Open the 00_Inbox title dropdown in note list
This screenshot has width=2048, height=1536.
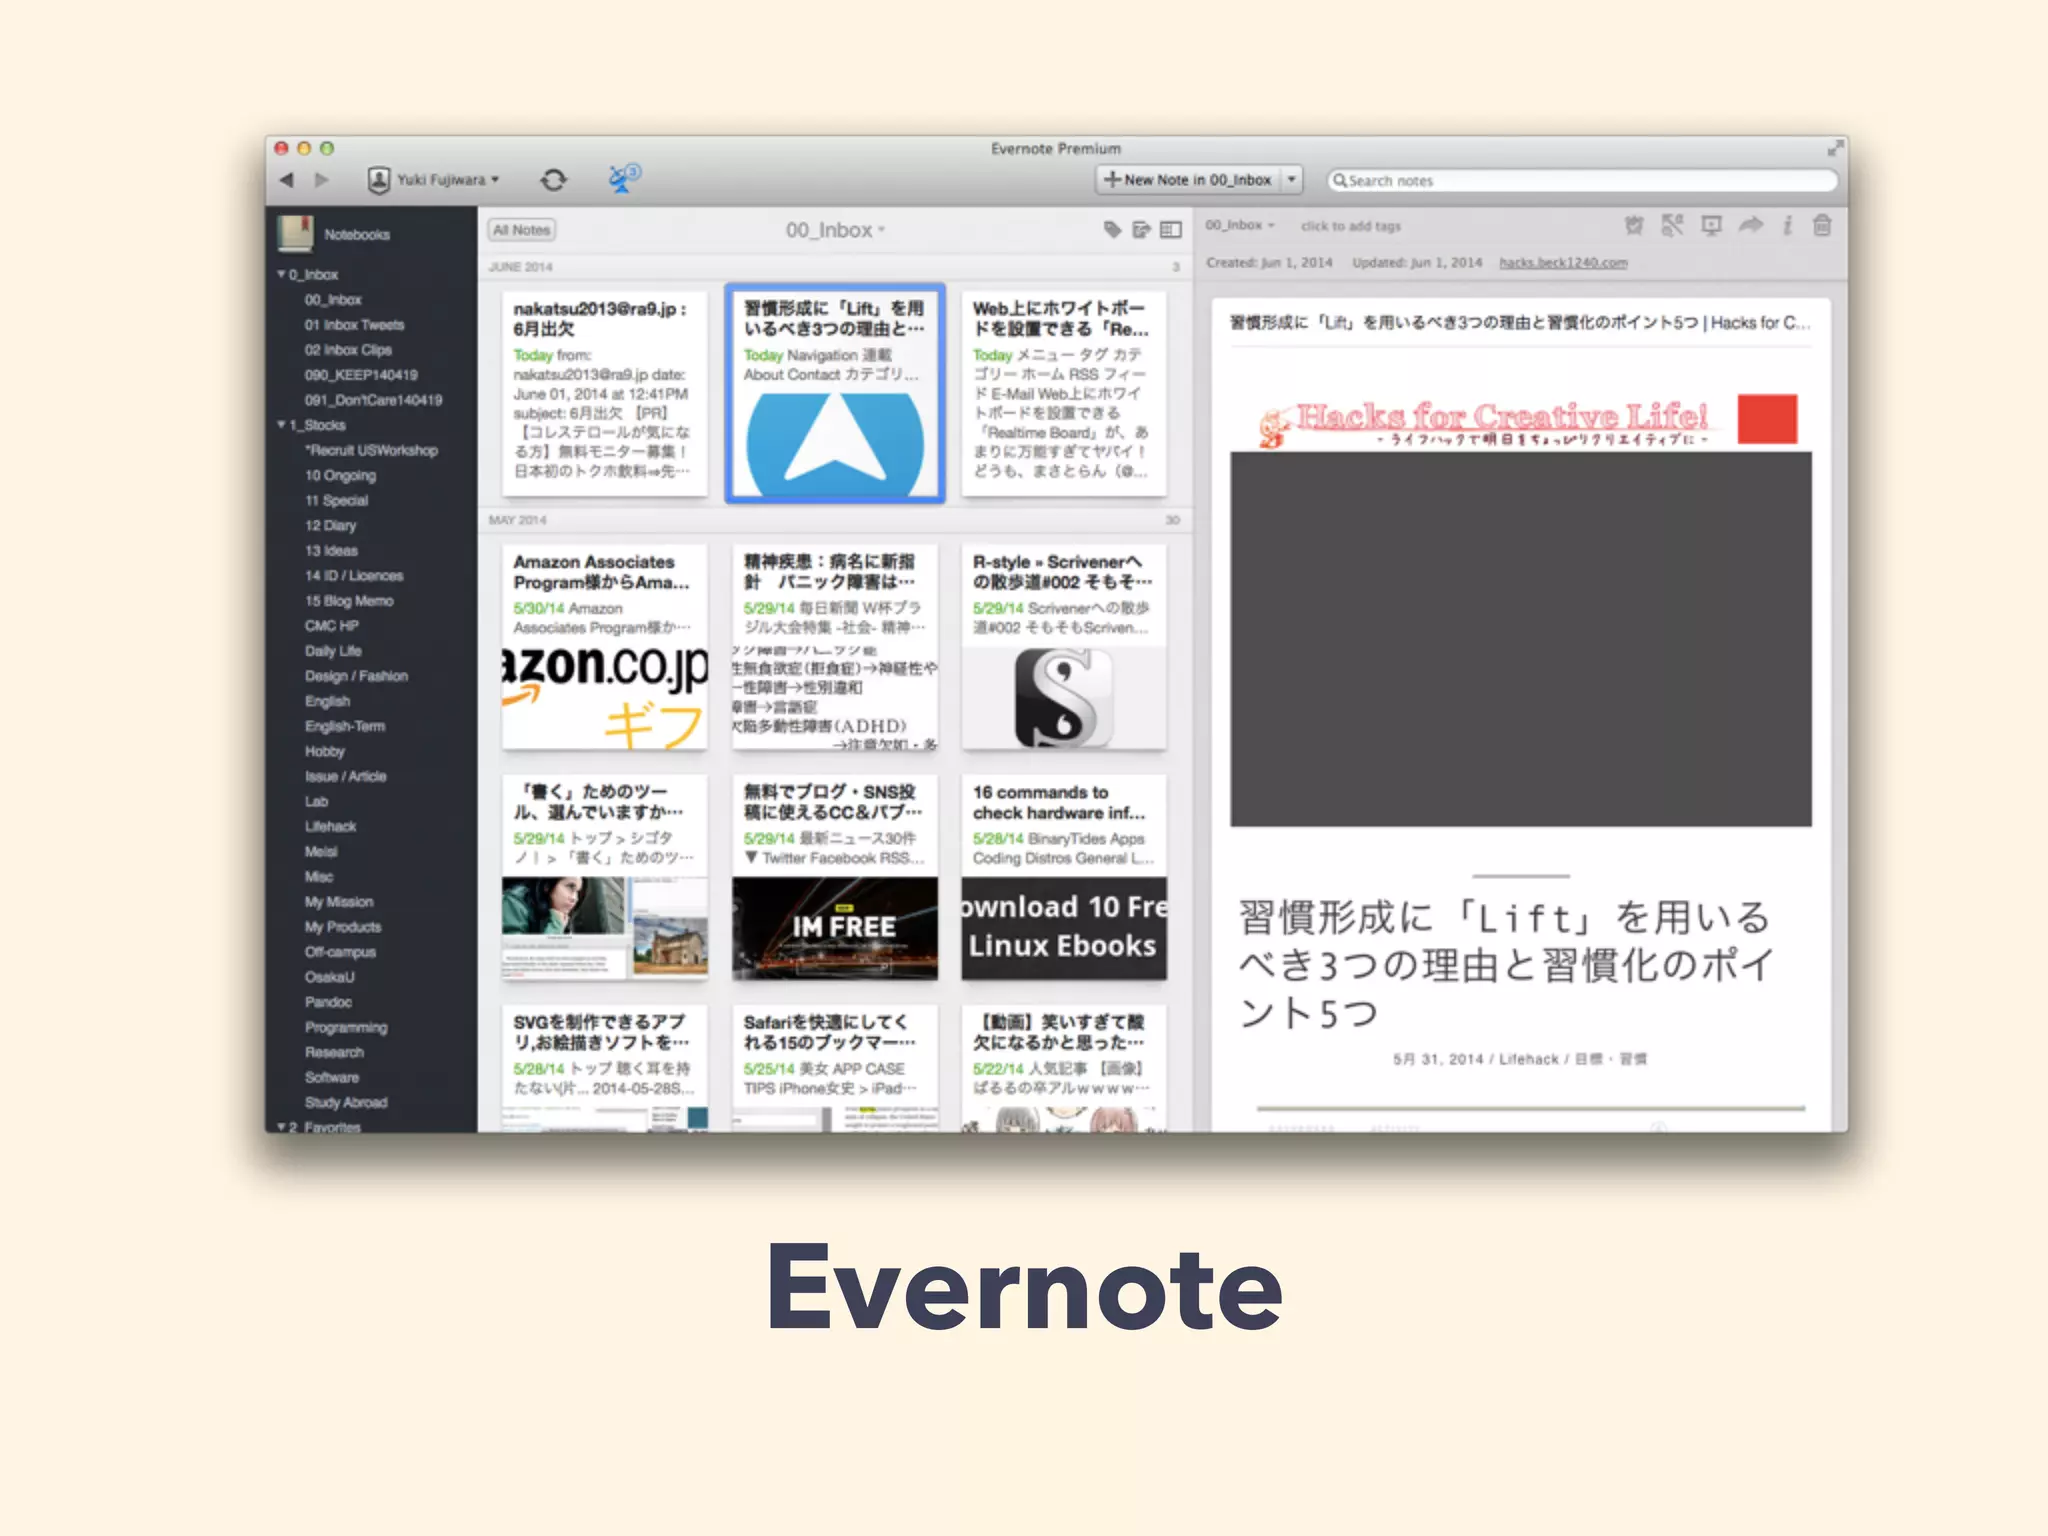(835, 230)
